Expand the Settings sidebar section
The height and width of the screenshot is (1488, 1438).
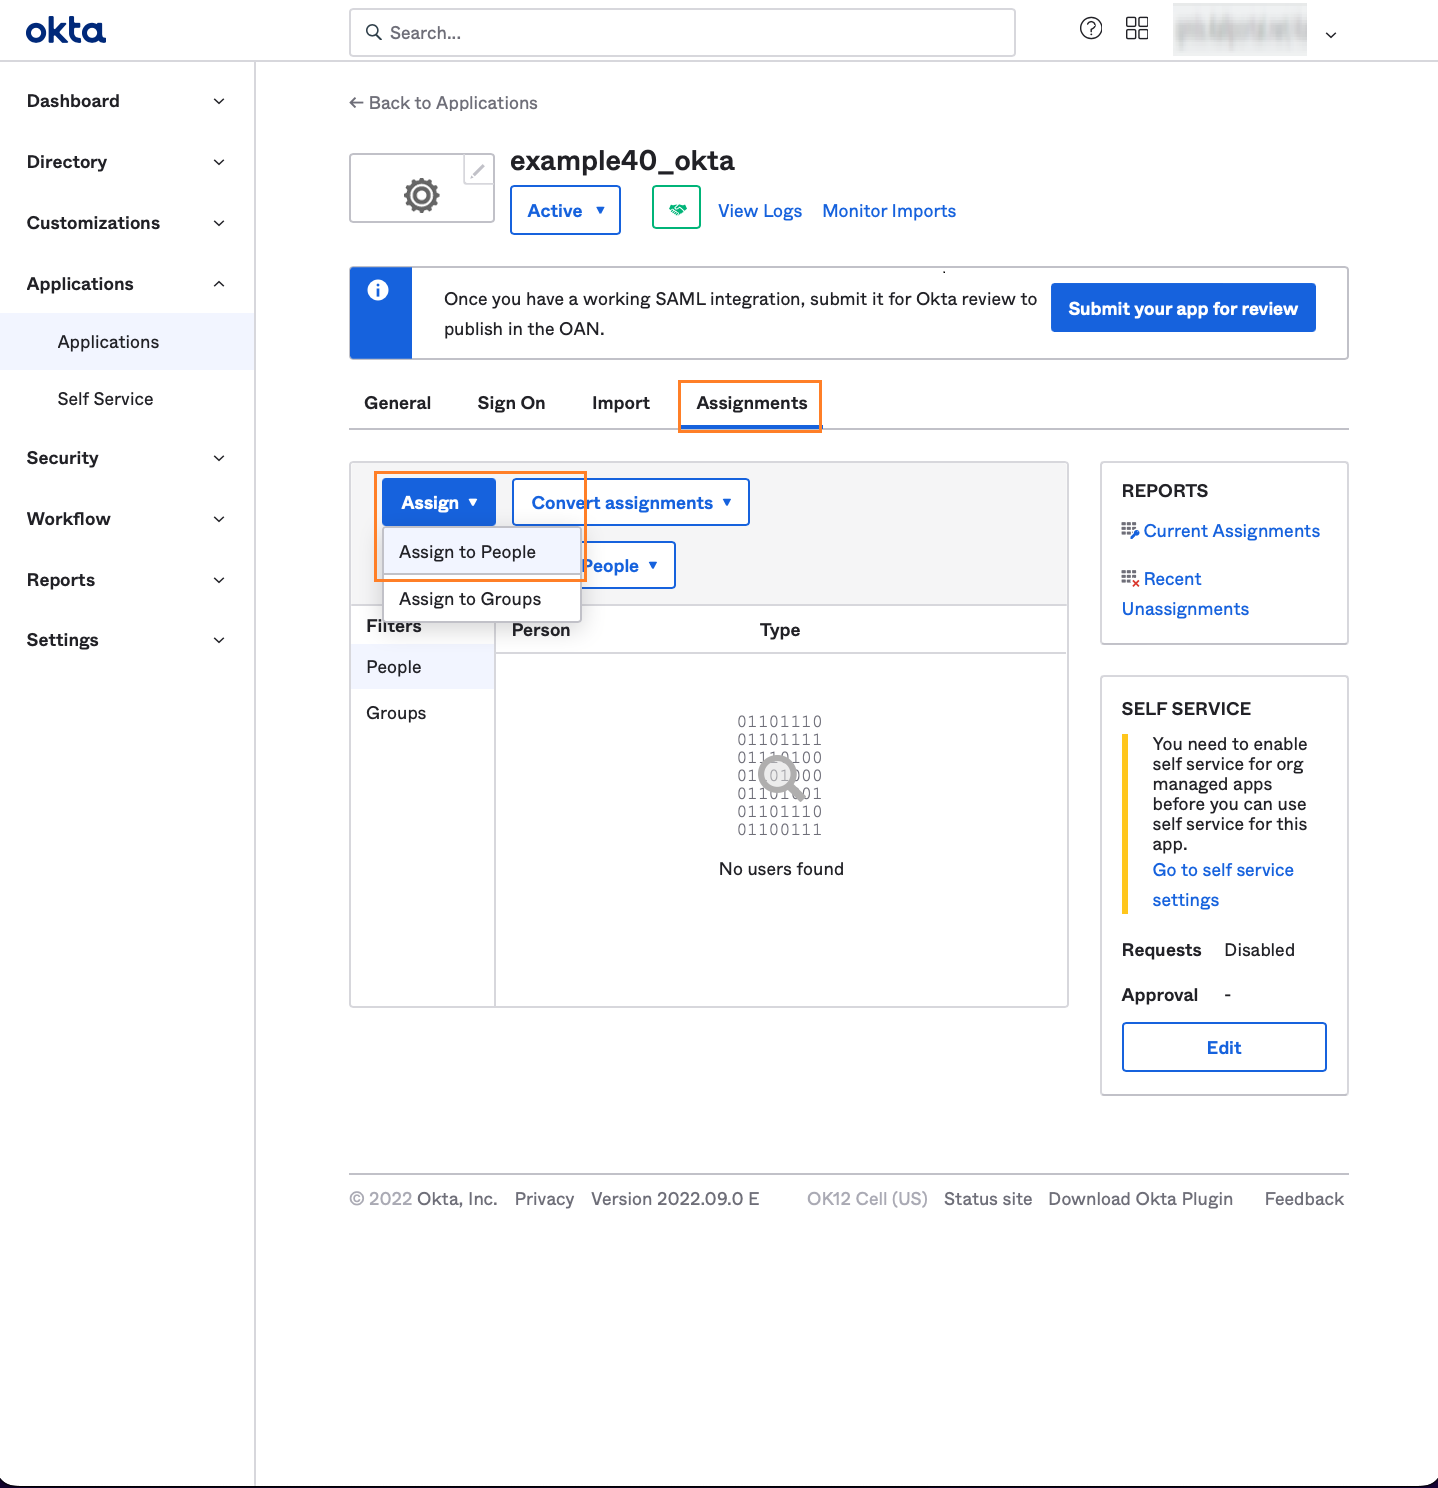(126, 640)
